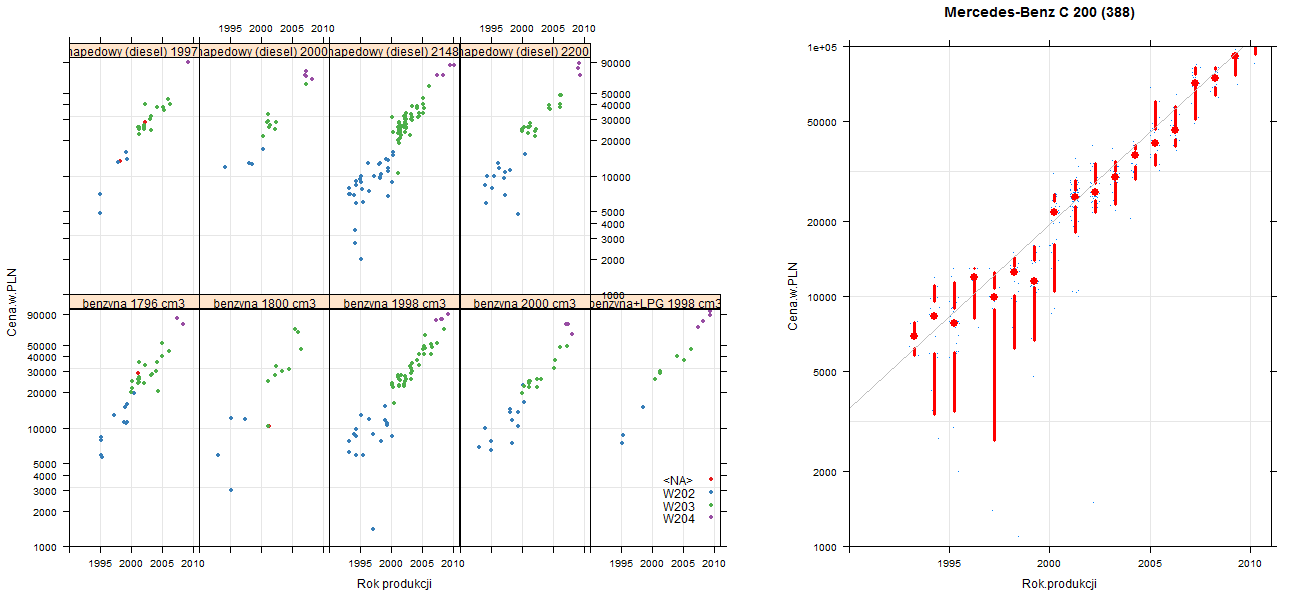This screenshot has width=1300, height=600.
Task: Click the '1995' x-axis tick on Mercedes plot
Action: tap(950, 565)
